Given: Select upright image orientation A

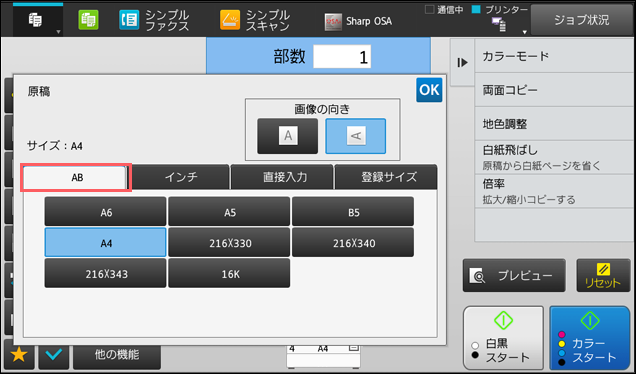Looking at the screenshot, I should click(x=288, y=136).
